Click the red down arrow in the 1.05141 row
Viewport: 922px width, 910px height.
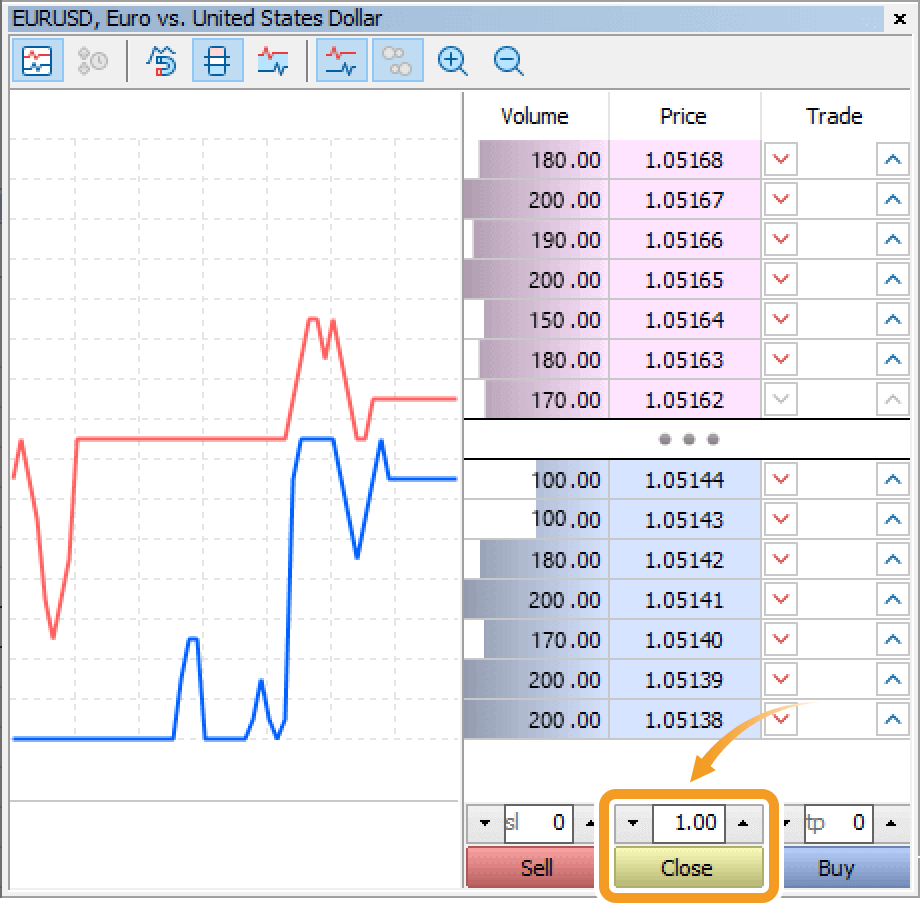[x=781, y=600]
